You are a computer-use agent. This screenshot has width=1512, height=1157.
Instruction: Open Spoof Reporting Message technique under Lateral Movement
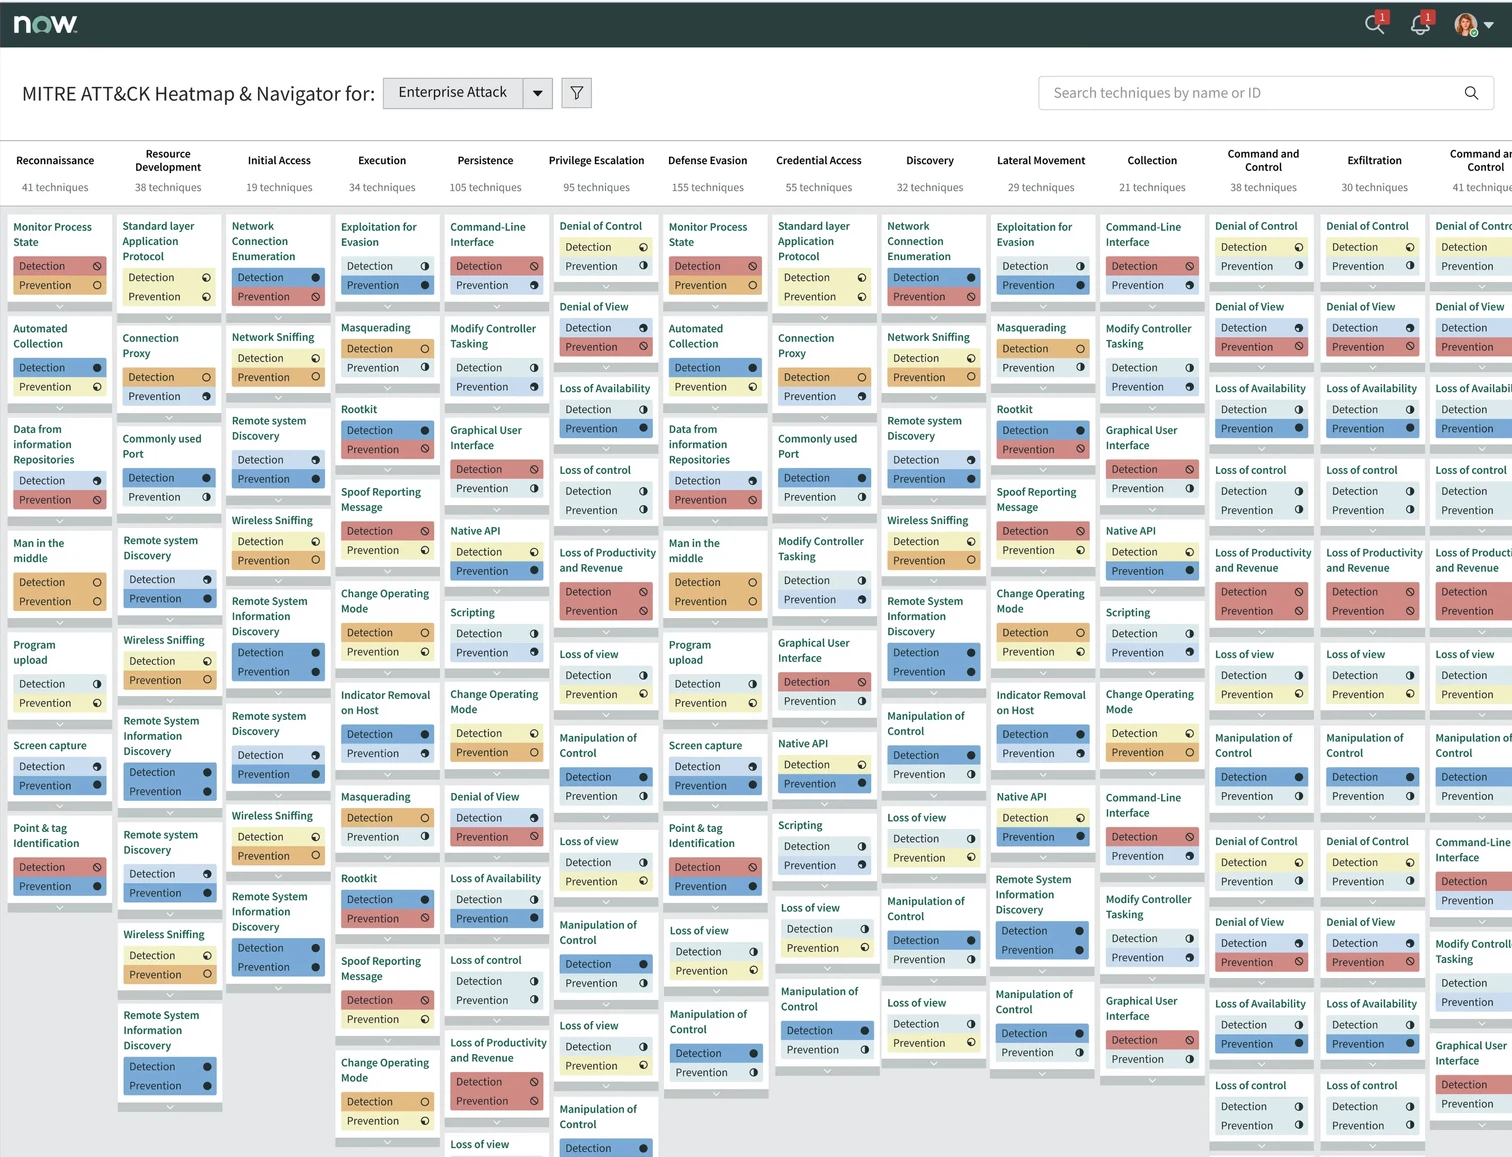pyautogui.click(x=1036, y=500)
